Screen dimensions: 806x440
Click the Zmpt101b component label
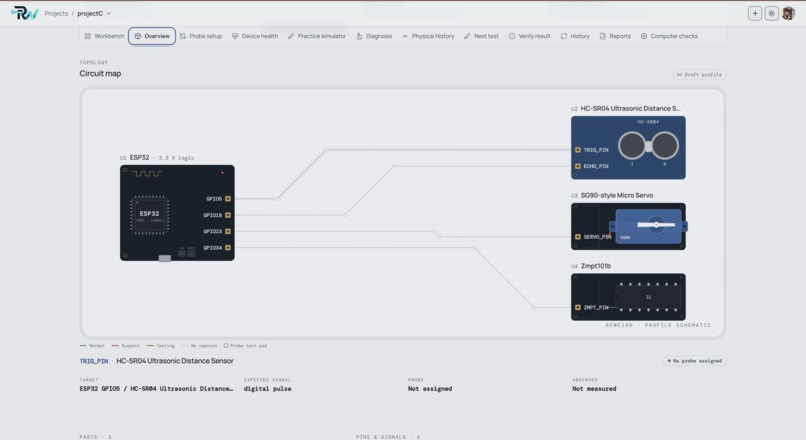point(596,266)
